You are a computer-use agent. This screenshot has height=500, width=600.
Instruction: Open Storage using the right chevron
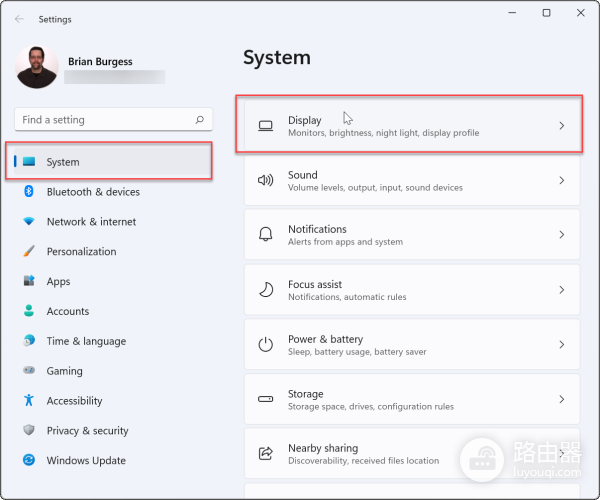point(561,400)
